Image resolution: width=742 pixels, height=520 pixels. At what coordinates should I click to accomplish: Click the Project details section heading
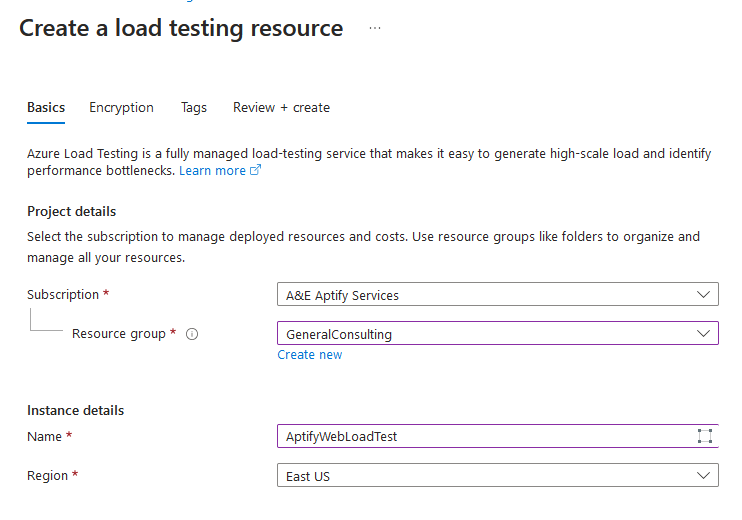click(x=71, y=212)
